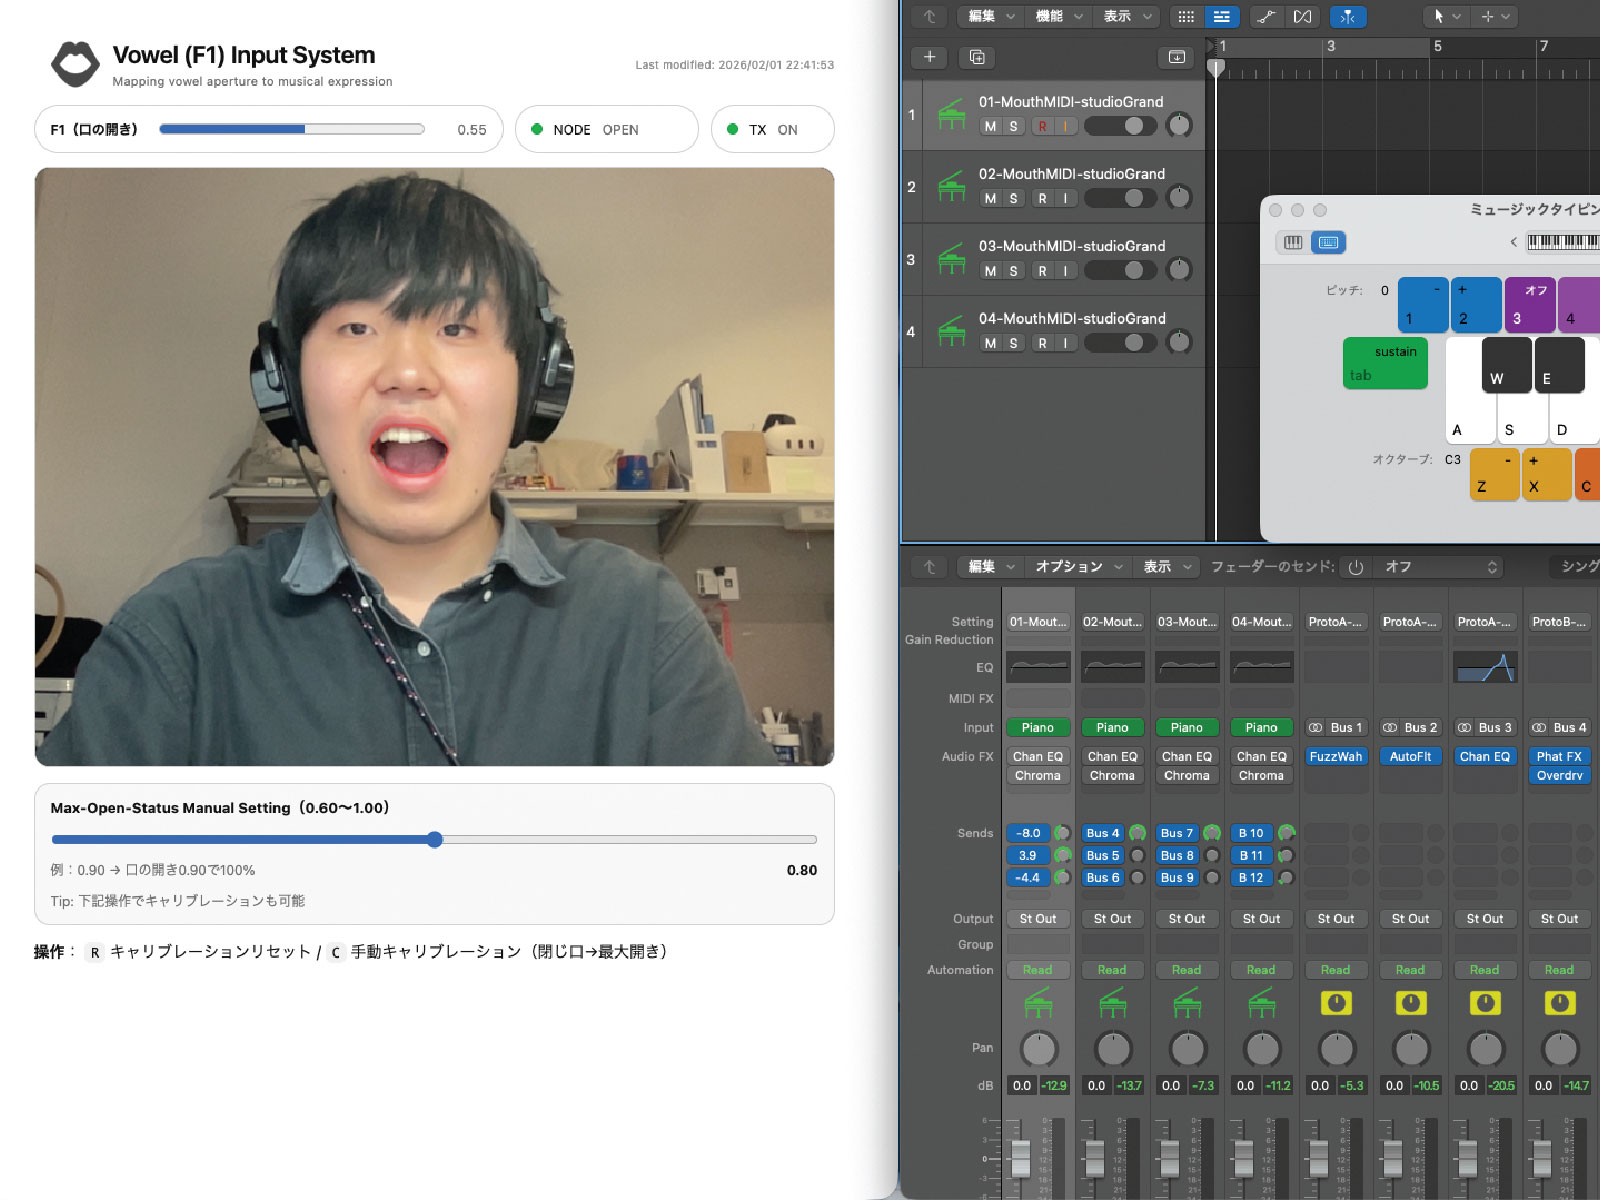Open the FuzzWah Audio FX plugin
This screenshot has width=1600, height=1200.
coord(1336,757)
